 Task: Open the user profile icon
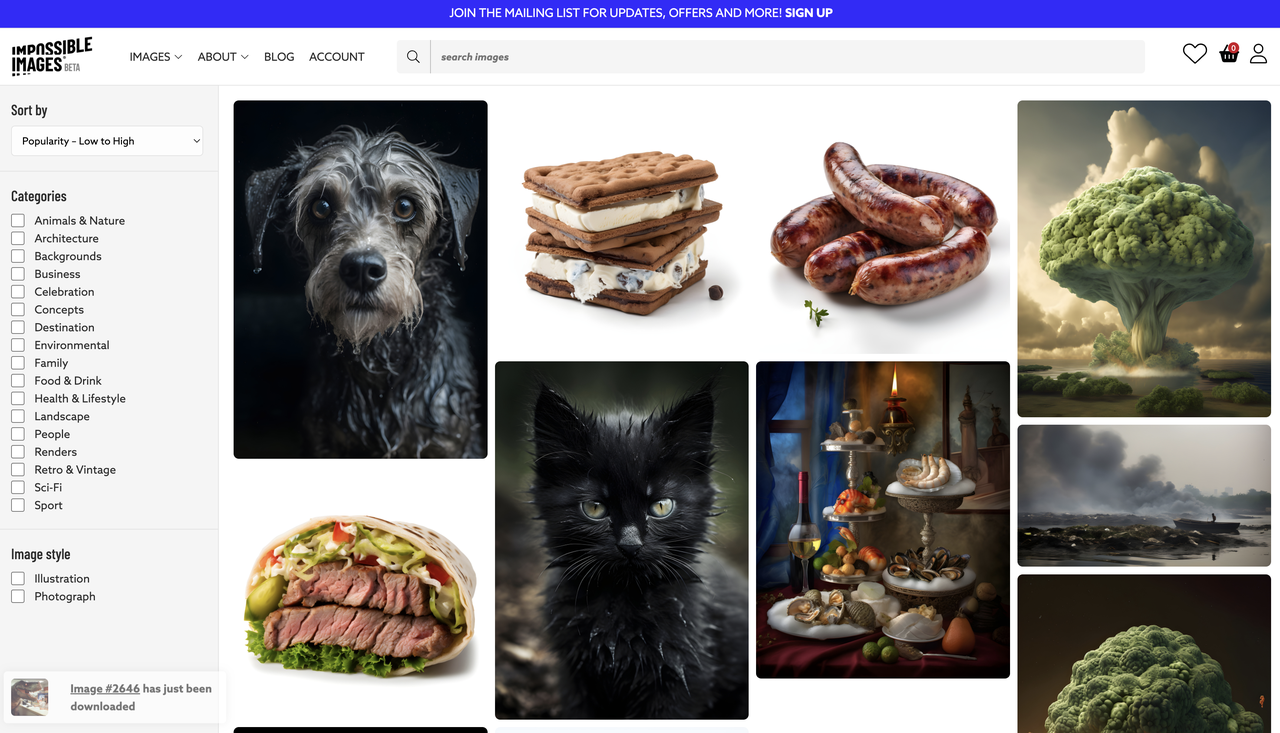click(x=1259, y=54)
